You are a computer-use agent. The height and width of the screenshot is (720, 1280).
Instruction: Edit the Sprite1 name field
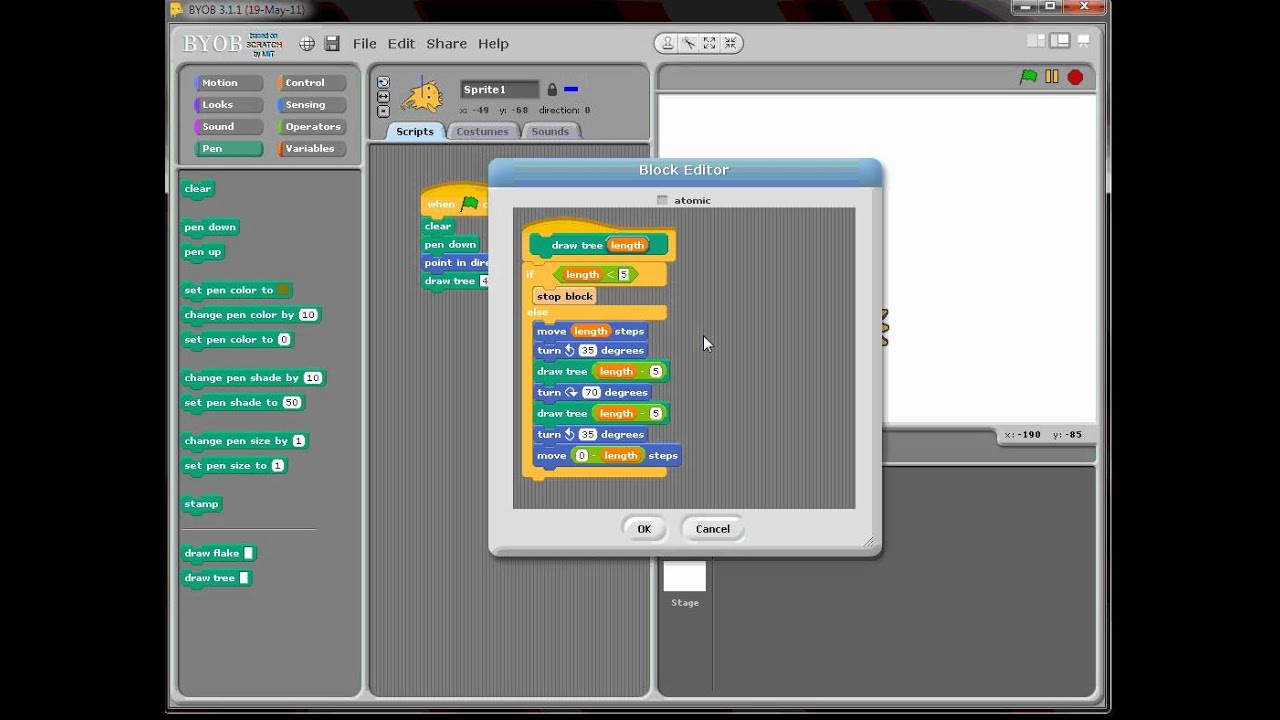(x=499, y=90)
